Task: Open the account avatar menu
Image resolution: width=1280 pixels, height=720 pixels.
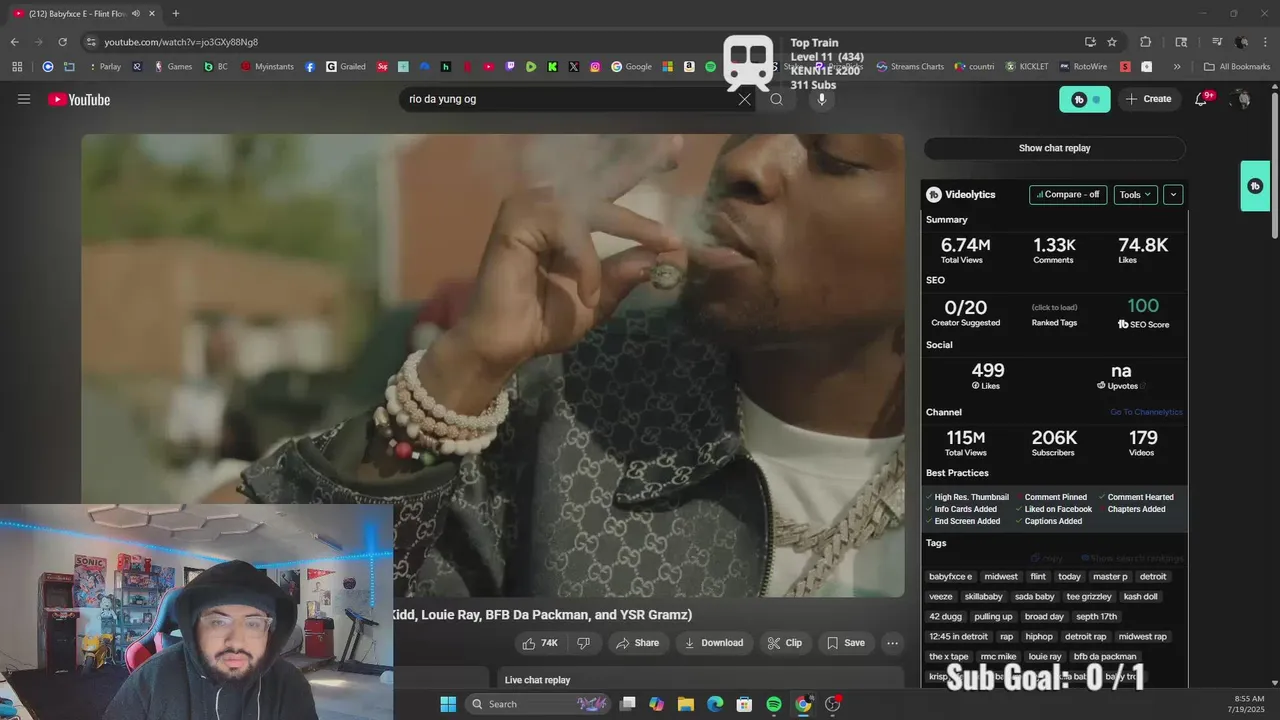Action: (1242, 99)
